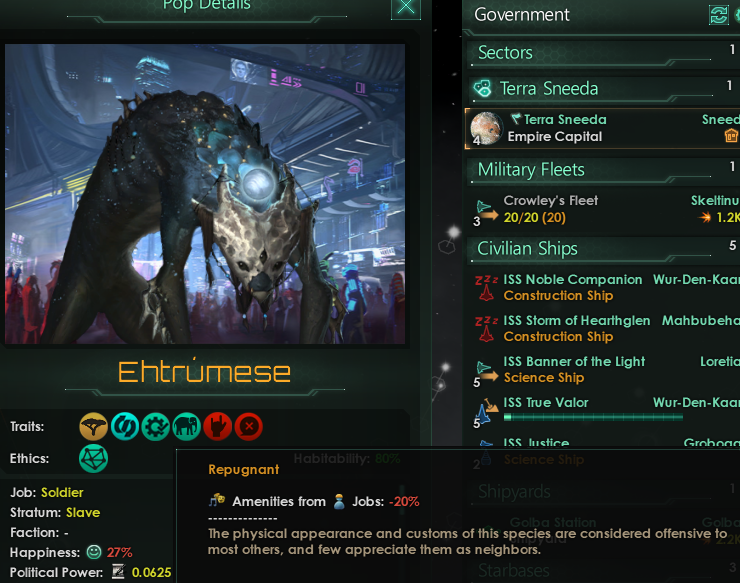Click the yellow tree trait icon
The height and width of the screenshot is (583, 740).
(93, 426)
